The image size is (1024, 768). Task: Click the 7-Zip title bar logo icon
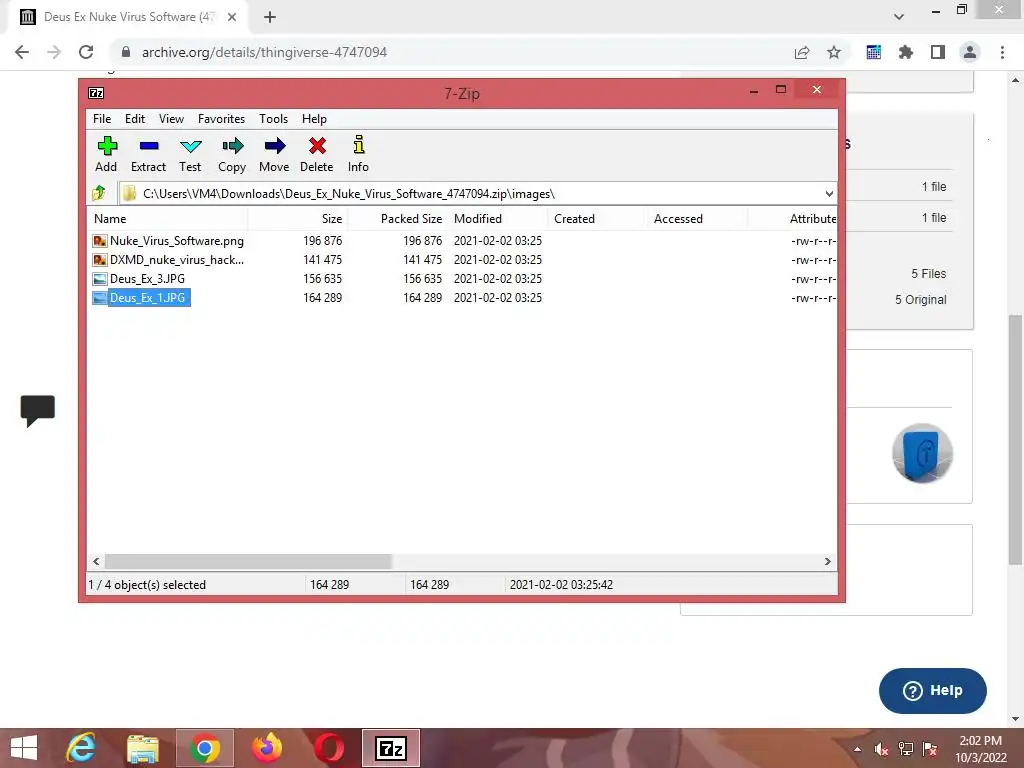96,93
